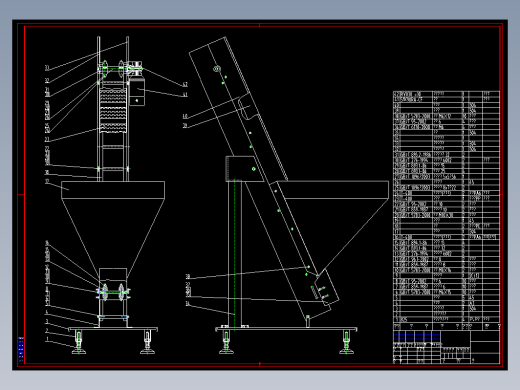The image size is (520, 390).
Task: Click the parts list table
Action: (x=446, y=206)
